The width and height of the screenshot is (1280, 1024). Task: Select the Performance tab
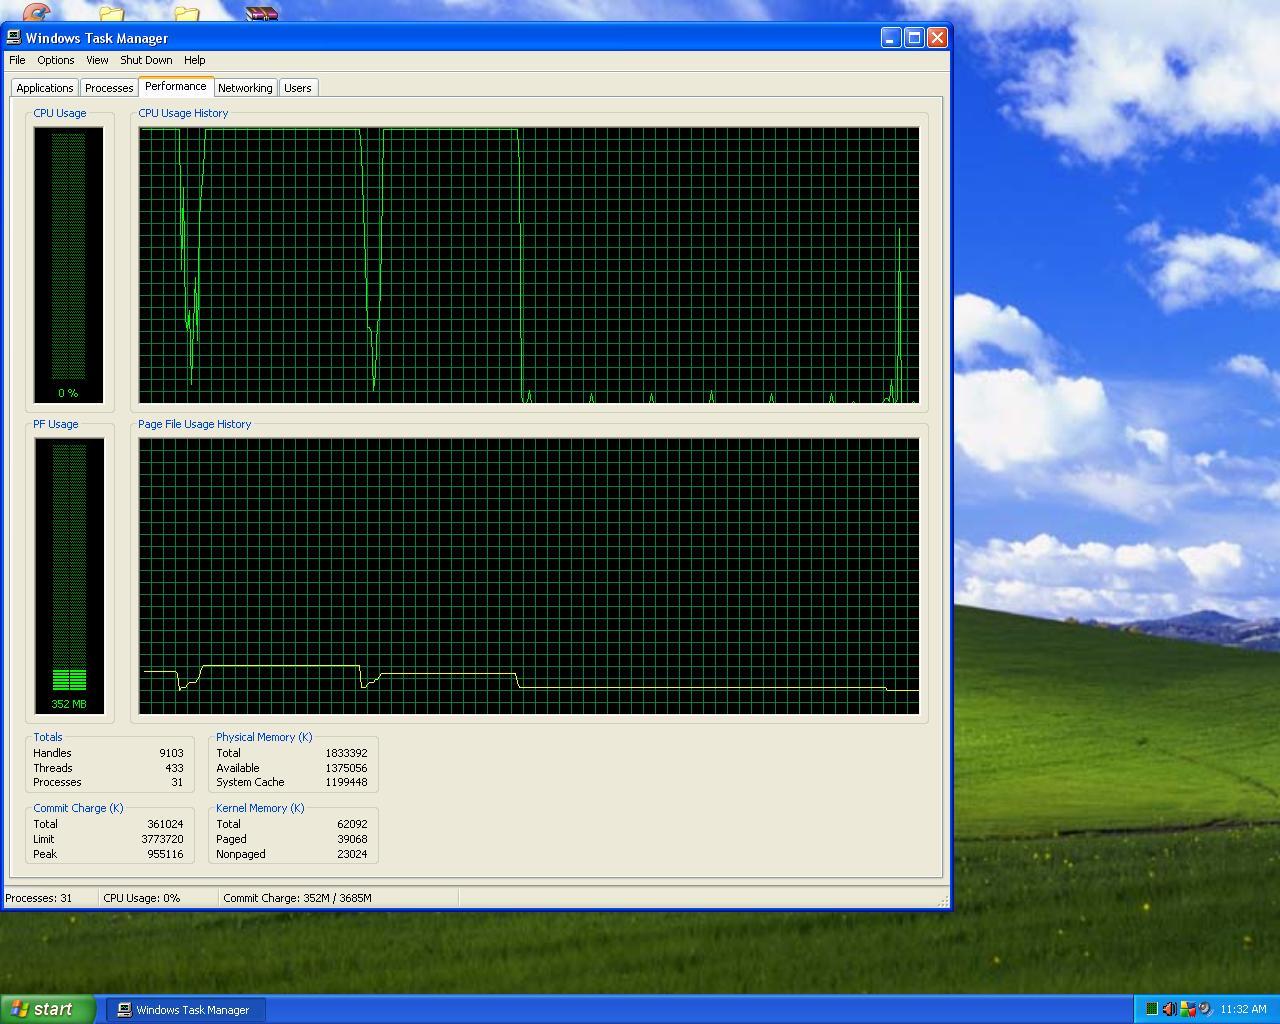click(x=176, y=86)
